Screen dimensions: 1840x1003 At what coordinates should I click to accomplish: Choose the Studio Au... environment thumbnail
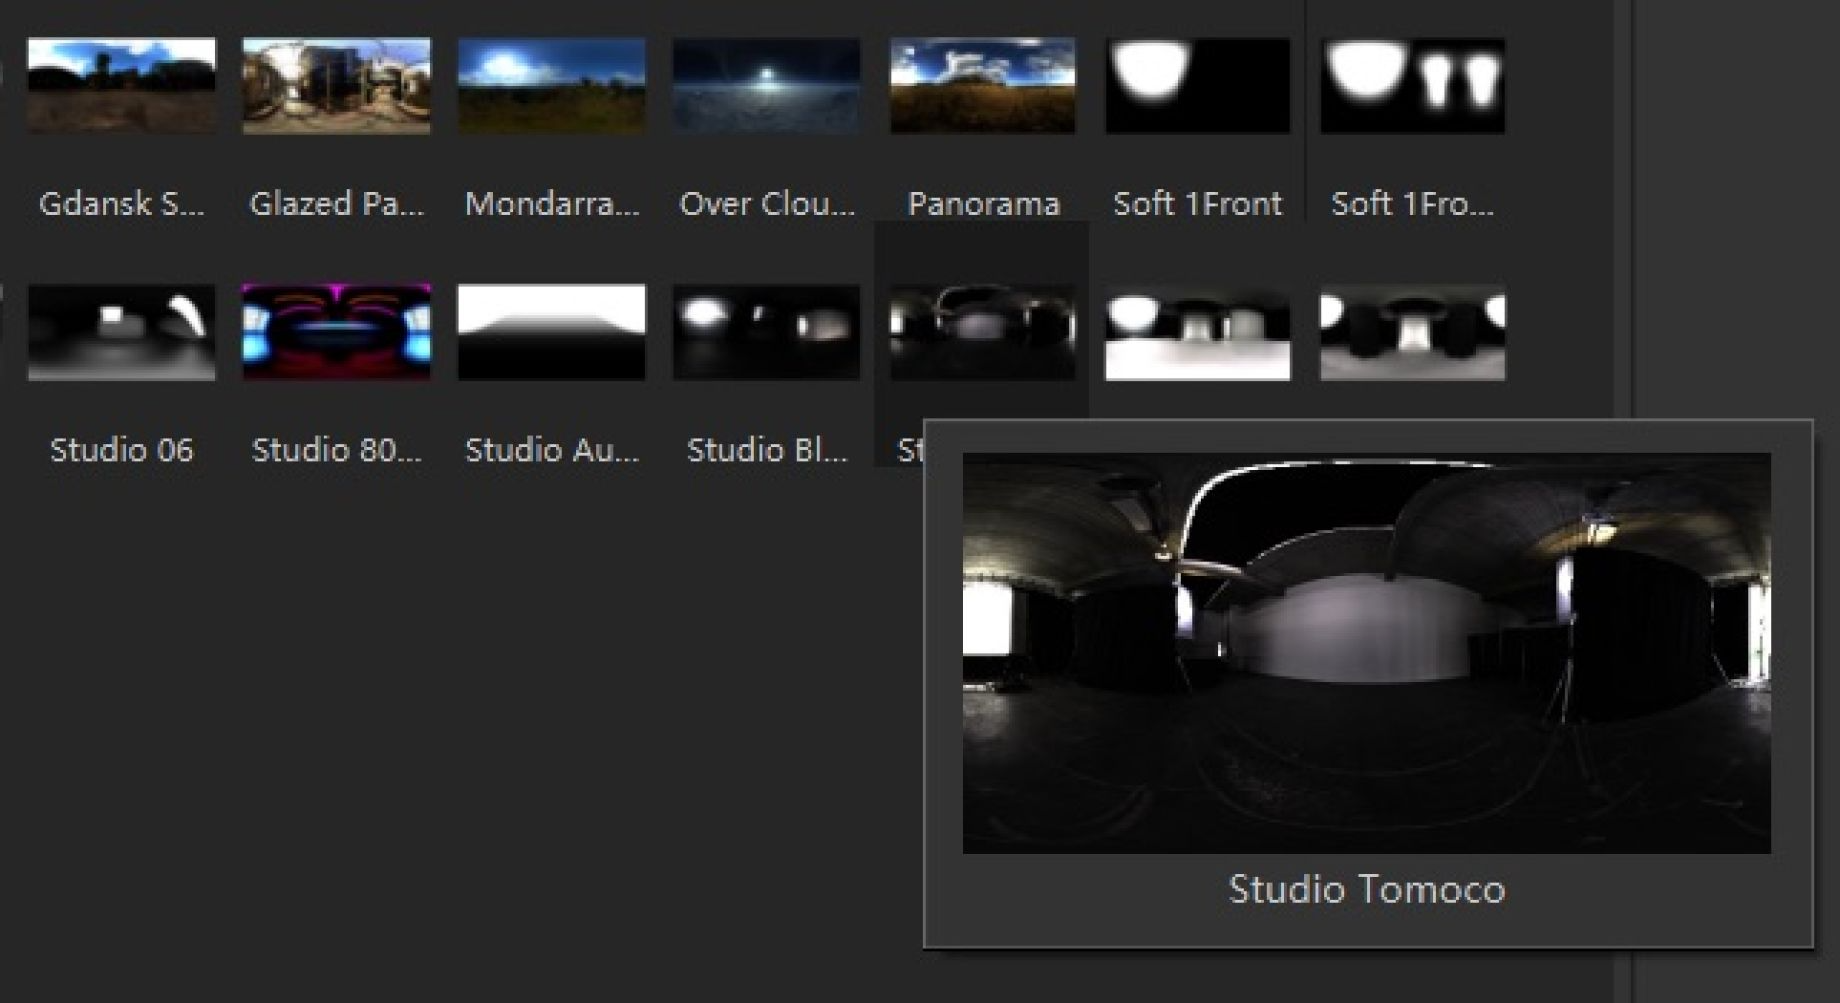(552, 332)
